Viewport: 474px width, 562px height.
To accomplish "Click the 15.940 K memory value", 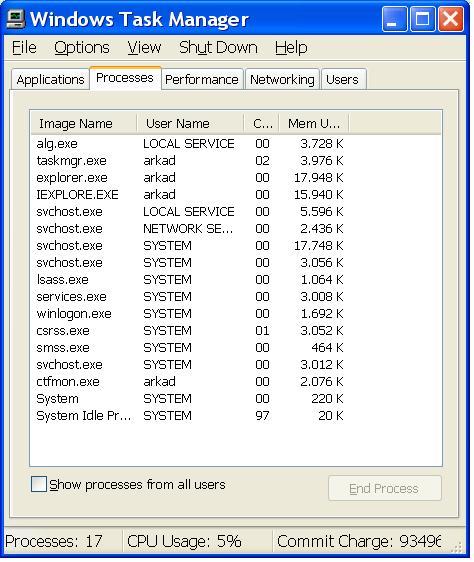I will click(x=318, y=195).
